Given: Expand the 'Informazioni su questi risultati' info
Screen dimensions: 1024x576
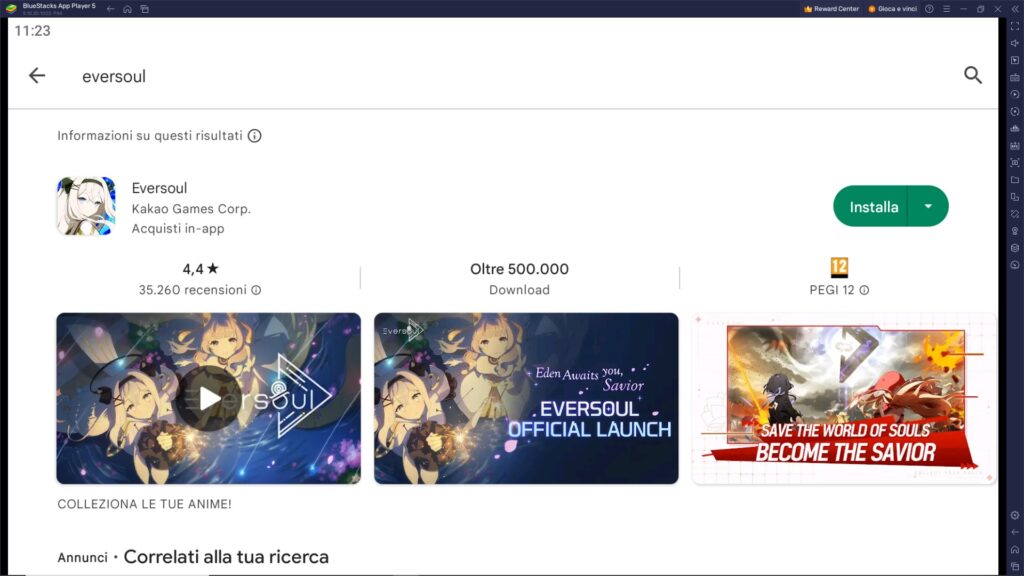Looking at the screenshot, I should coord(253,135).
